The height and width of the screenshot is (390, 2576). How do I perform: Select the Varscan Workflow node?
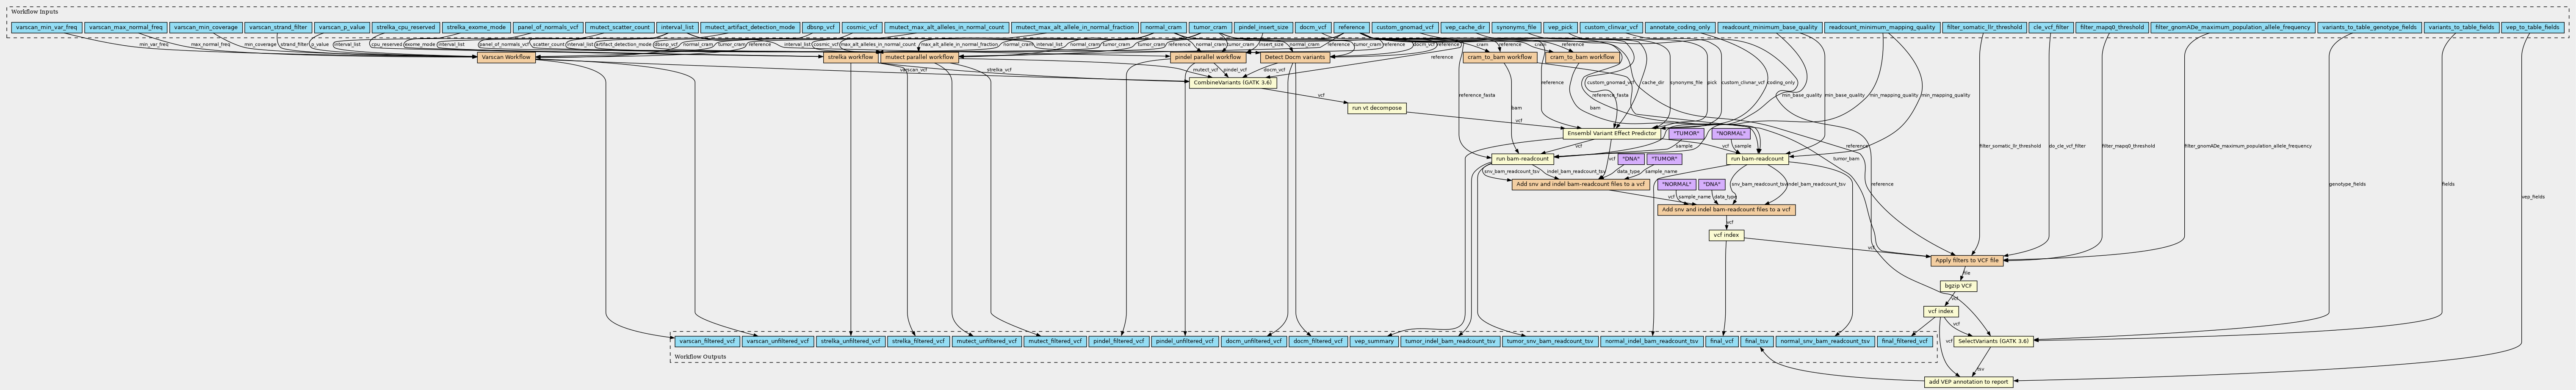point(505,58)
